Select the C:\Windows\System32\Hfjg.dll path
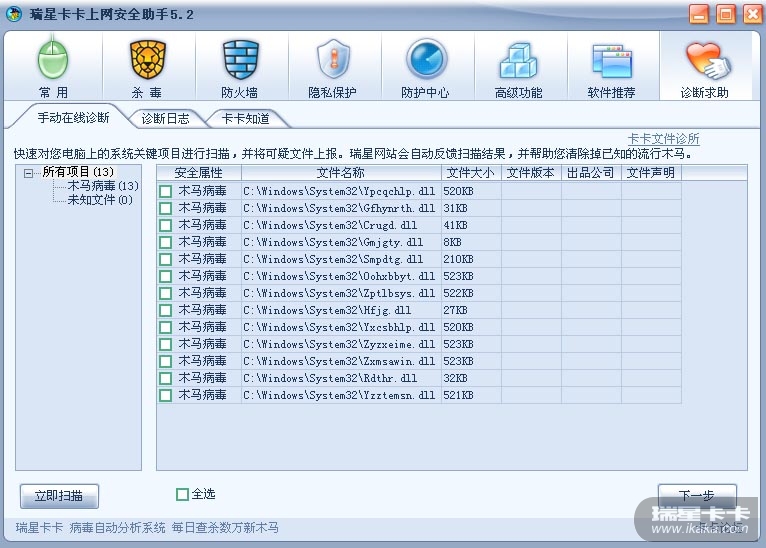The image size is (766, 548). [x=327, y=310]
